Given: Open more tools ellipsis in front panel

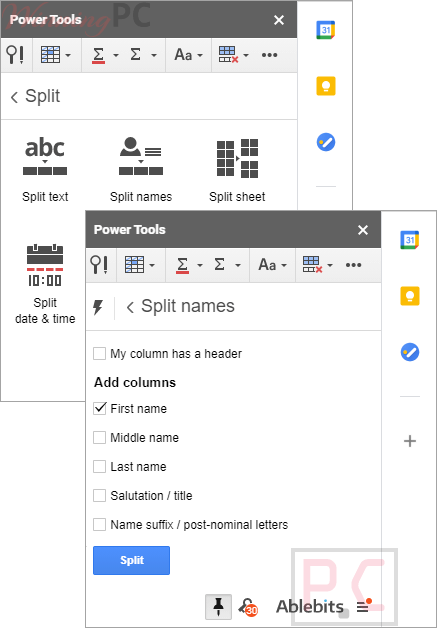Looking at the screenshot, I should coord(354,265).
